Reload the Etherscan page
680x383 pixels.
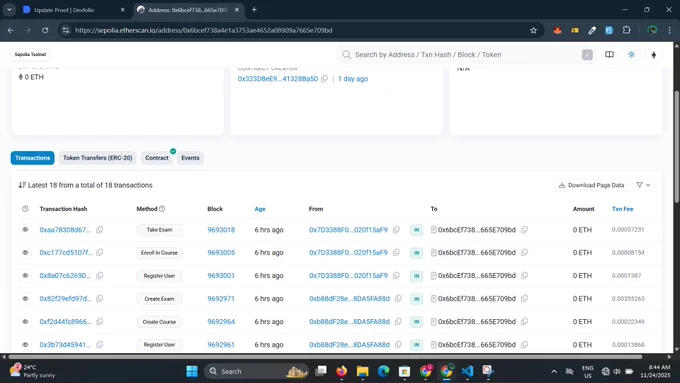point(45,30)
